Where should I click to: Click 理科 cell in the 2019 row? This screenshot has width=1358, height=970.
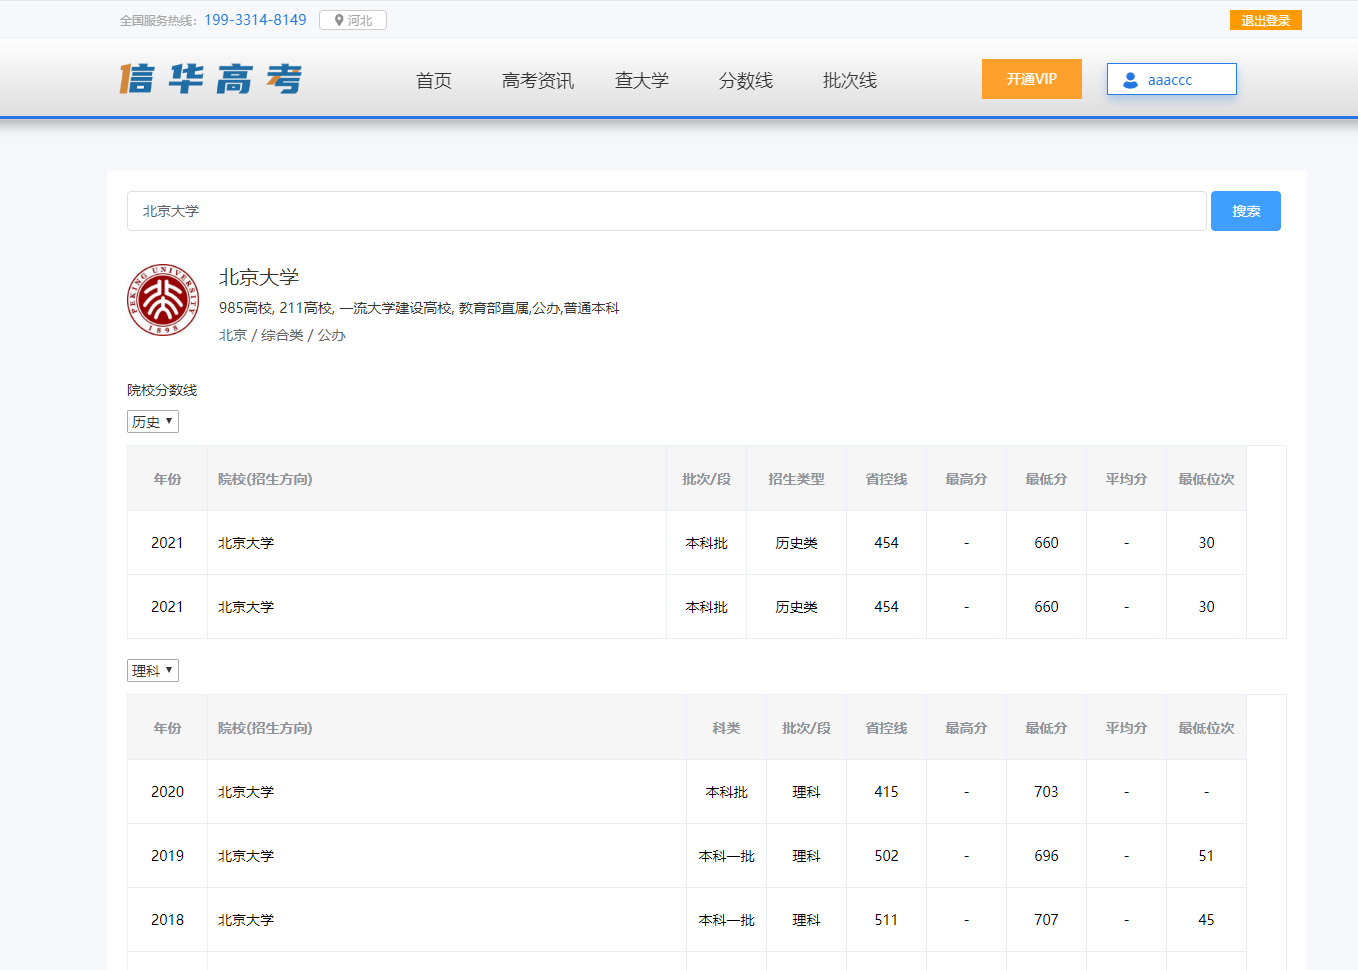tap(806, 856)
